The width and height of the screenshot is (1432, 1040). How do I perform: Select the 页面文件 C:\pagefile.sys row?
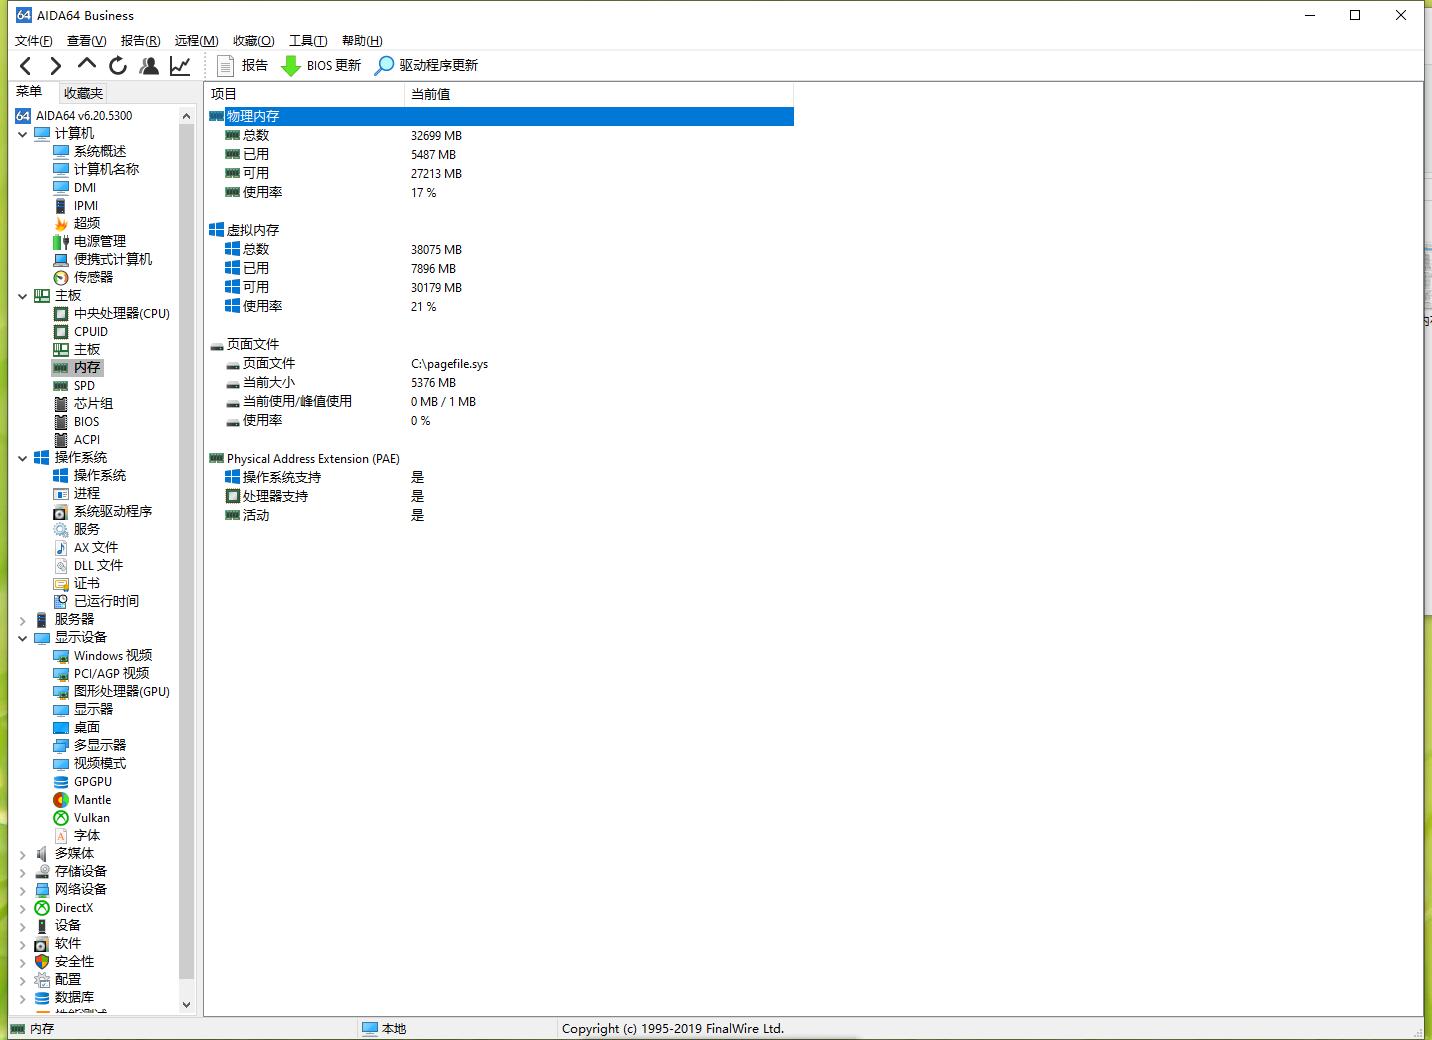point(500,364)
